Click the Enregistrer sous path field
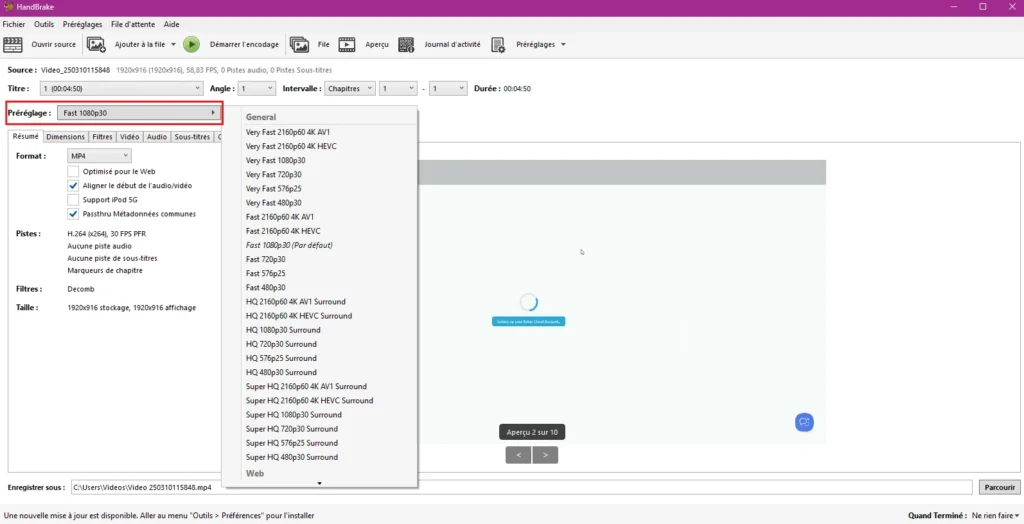This screenshot has height=524, width=1024. click(521, 487)
